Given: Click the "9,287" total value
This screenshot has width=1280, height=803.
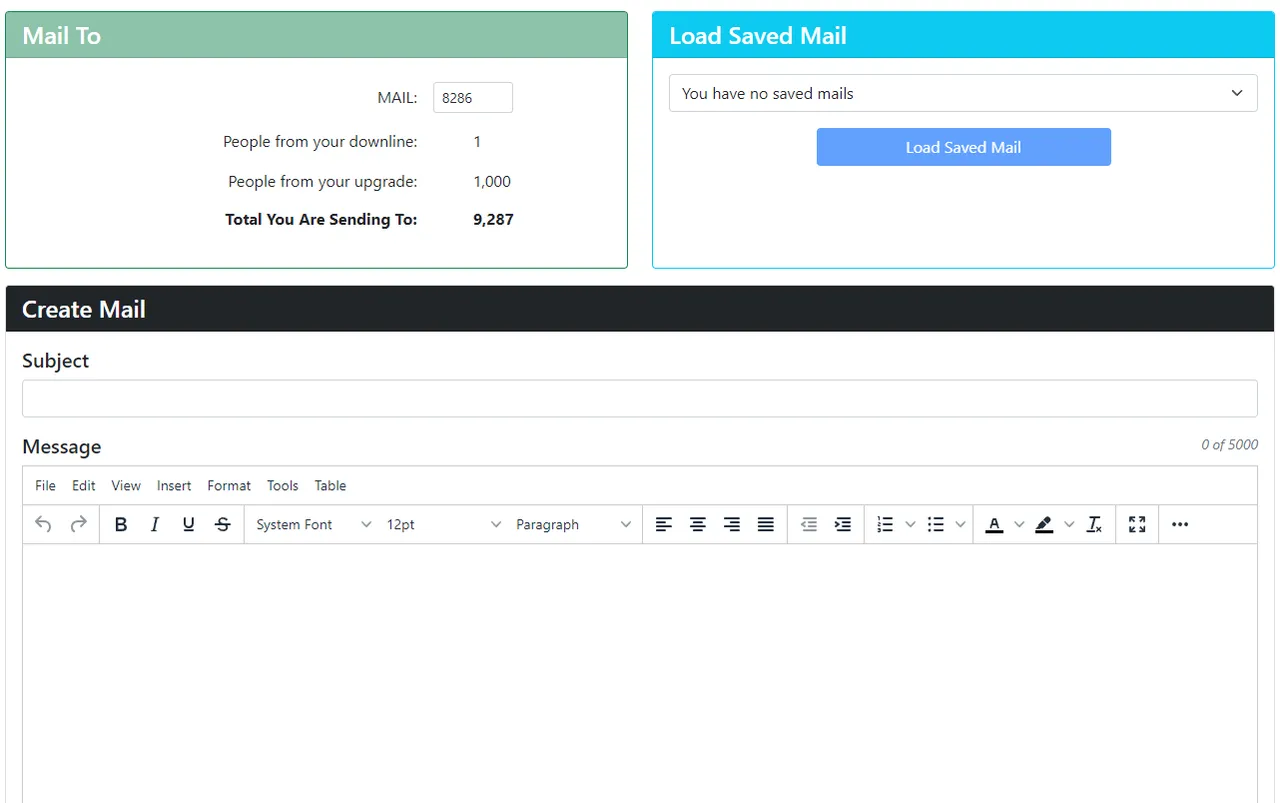Looking at the screenshot, I should pos(493,219).
